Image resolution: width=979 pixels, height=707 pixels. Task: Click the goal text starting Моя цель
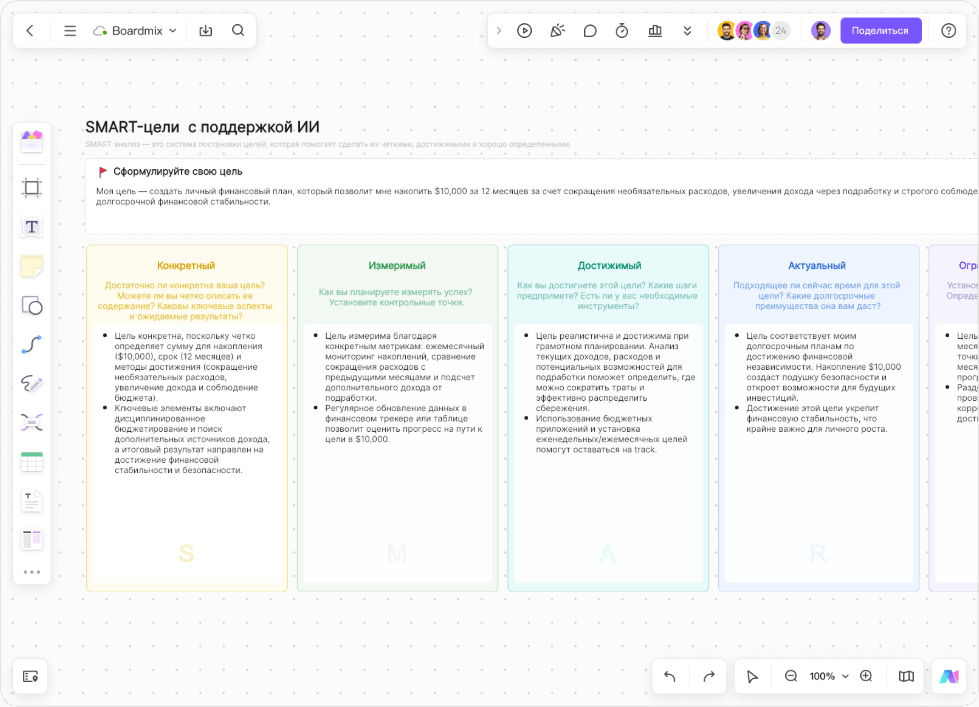(x=536, y=196)
